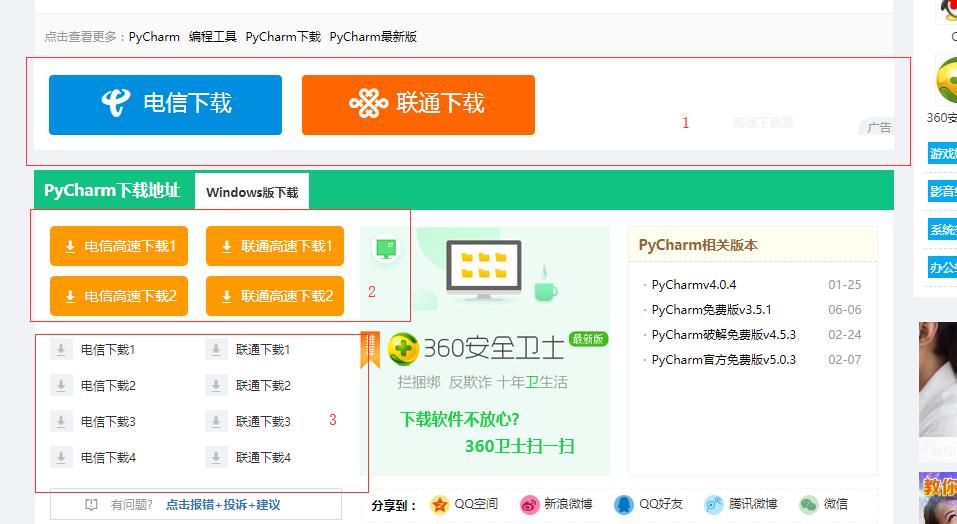Open the 联通下载3 link
This screenshot has width=957, height=524.
[x=263, y=422]
